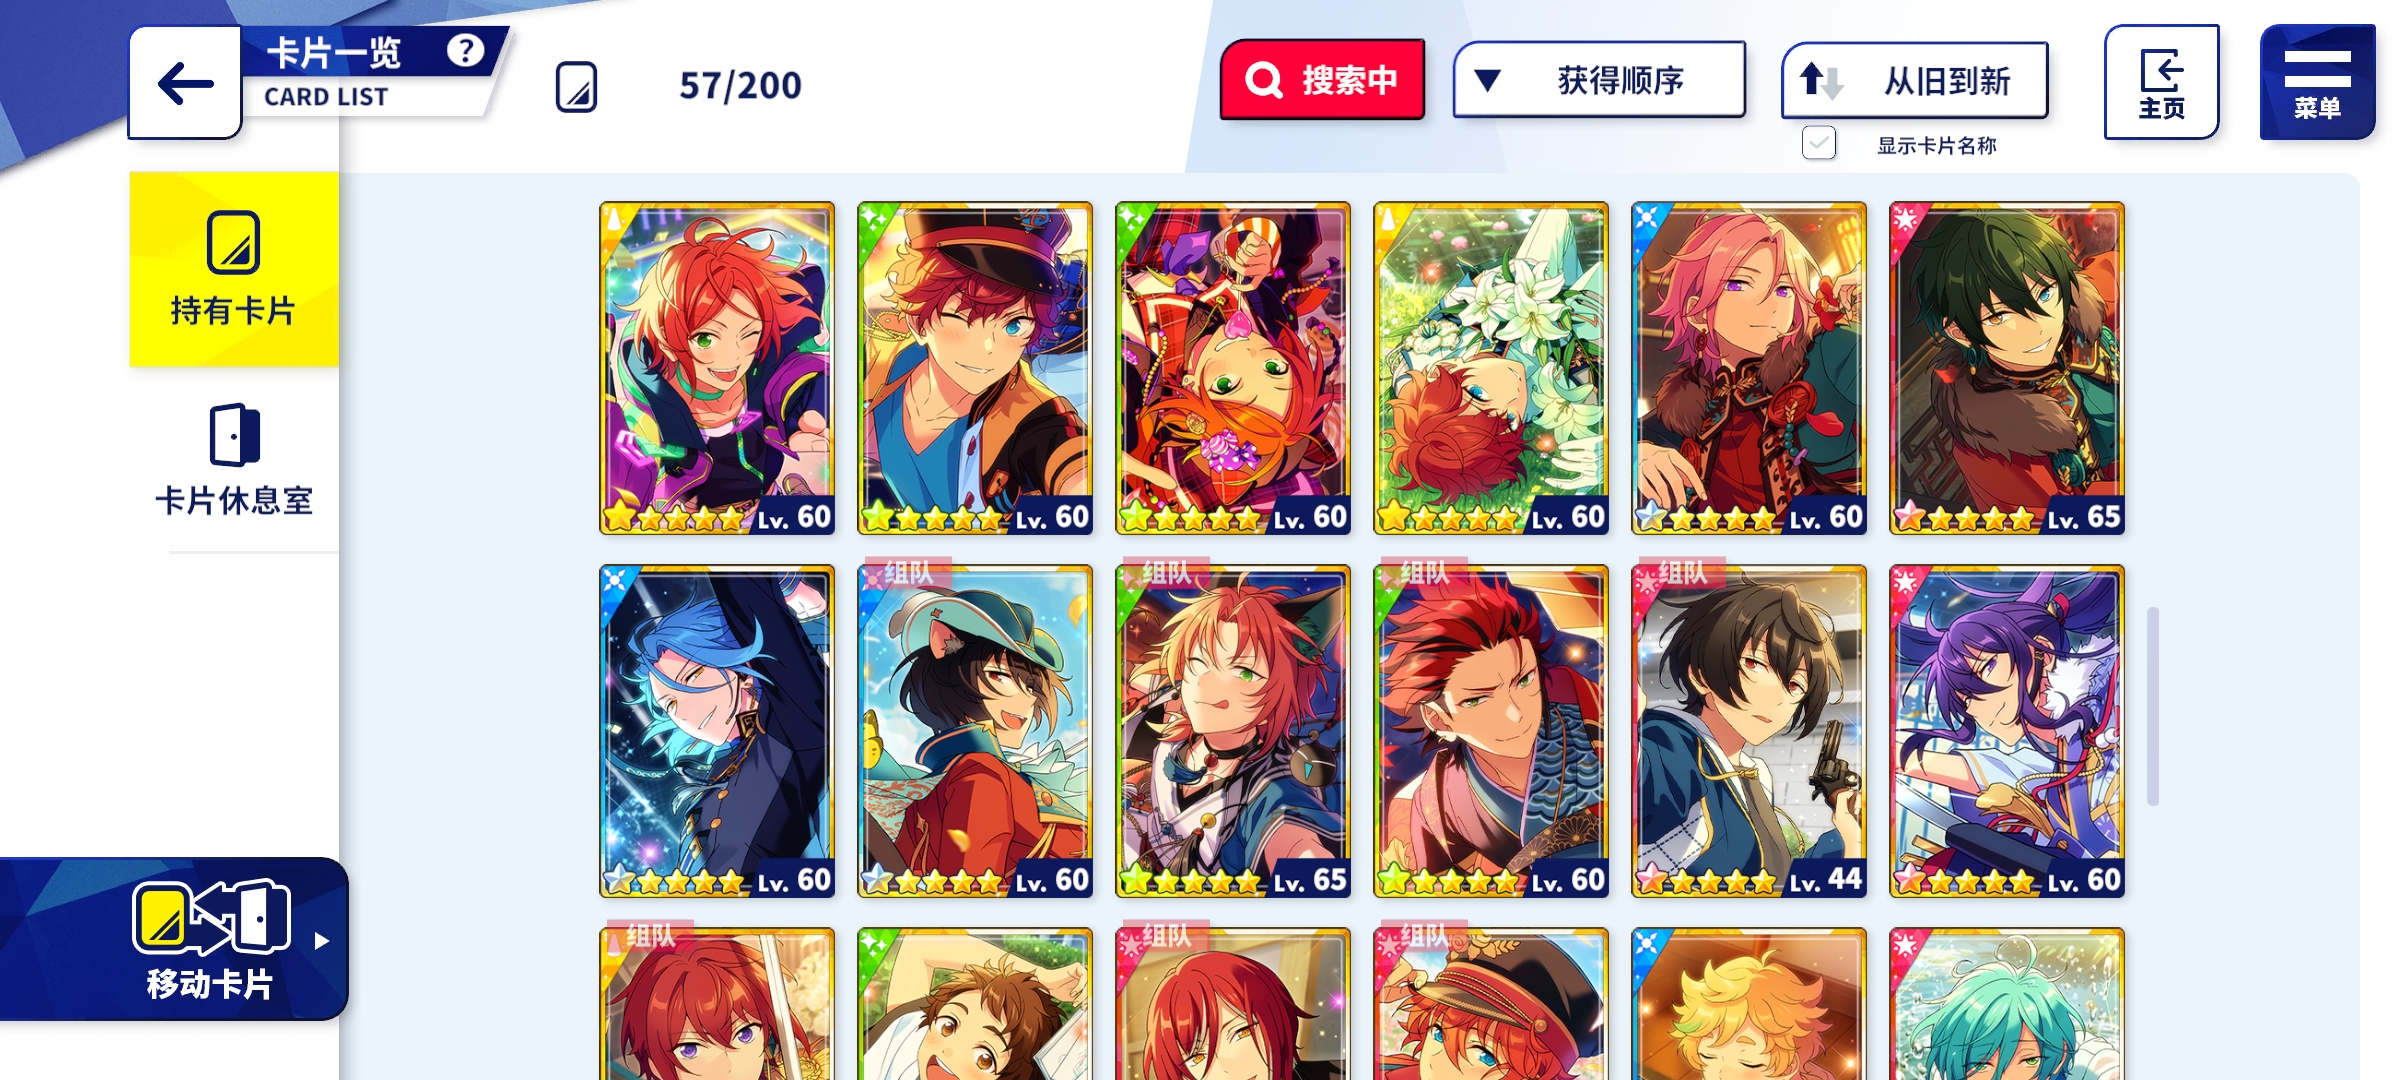Open the 菜单 hamburger menu

coord(2317,83)
